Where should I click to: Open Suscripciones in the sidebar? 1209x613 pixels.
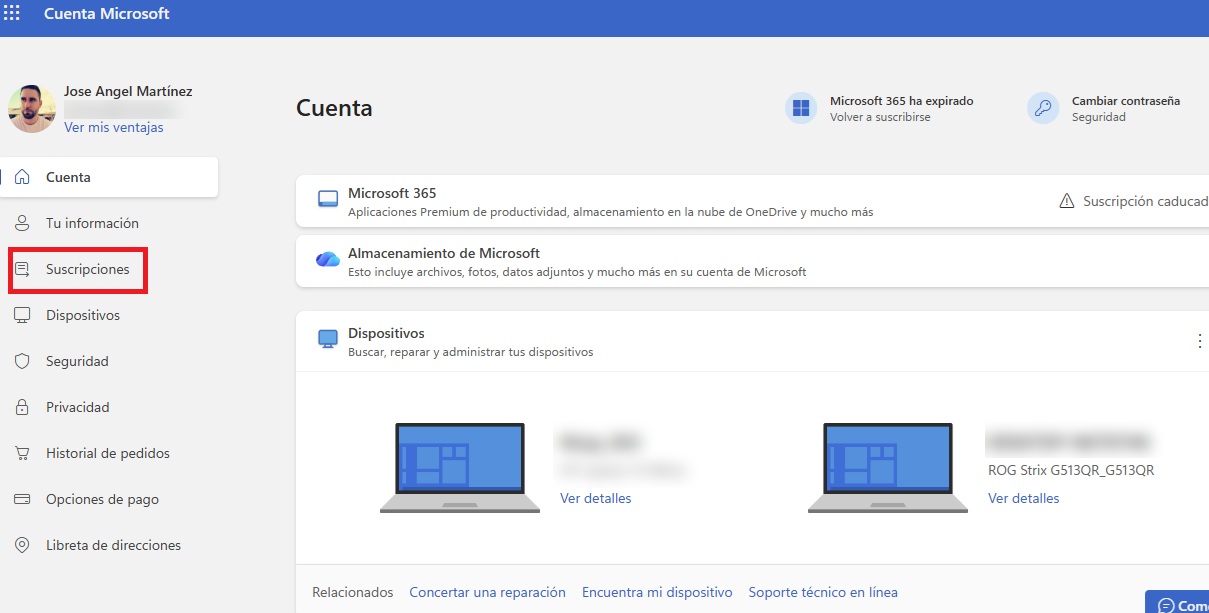point(87,269)
